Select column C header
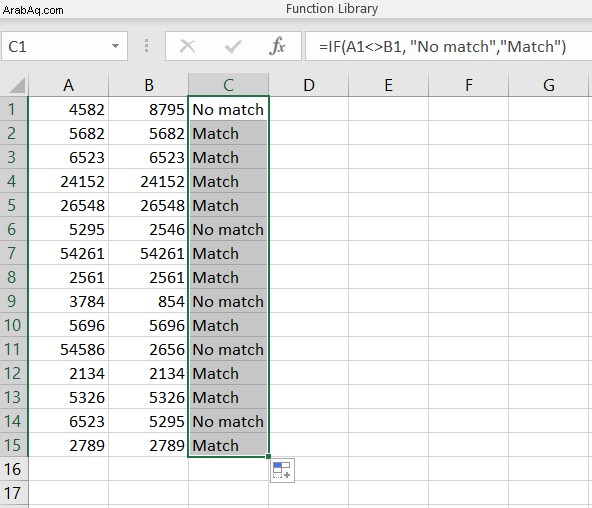Viewport: 592px width, 508px height. 228,85
